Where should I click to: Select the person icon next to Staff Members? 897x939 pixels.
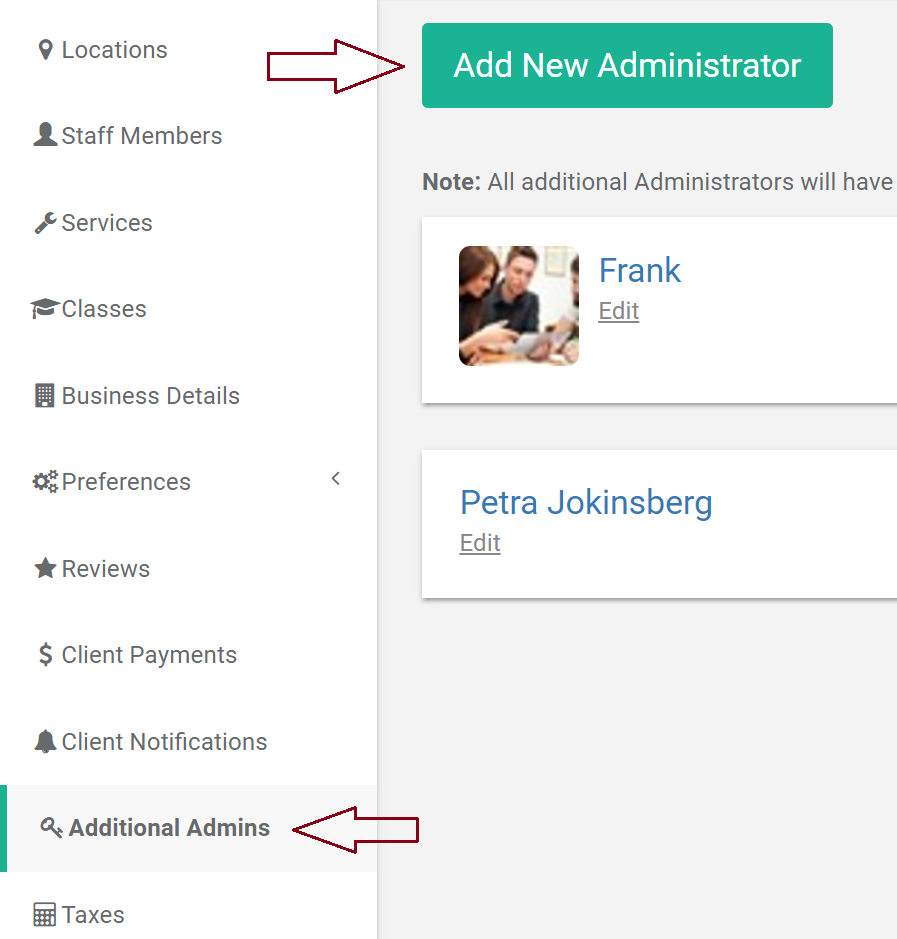[44, 134]
